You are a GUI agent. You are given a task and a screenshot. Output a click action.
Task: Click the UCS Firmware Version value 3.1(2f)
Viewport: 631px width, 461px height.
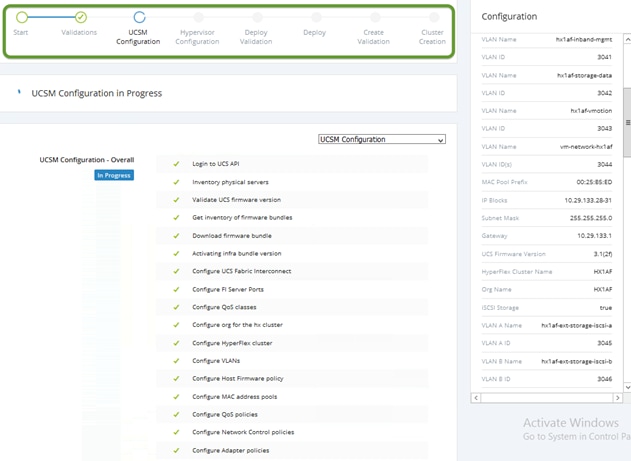[603, 254]
